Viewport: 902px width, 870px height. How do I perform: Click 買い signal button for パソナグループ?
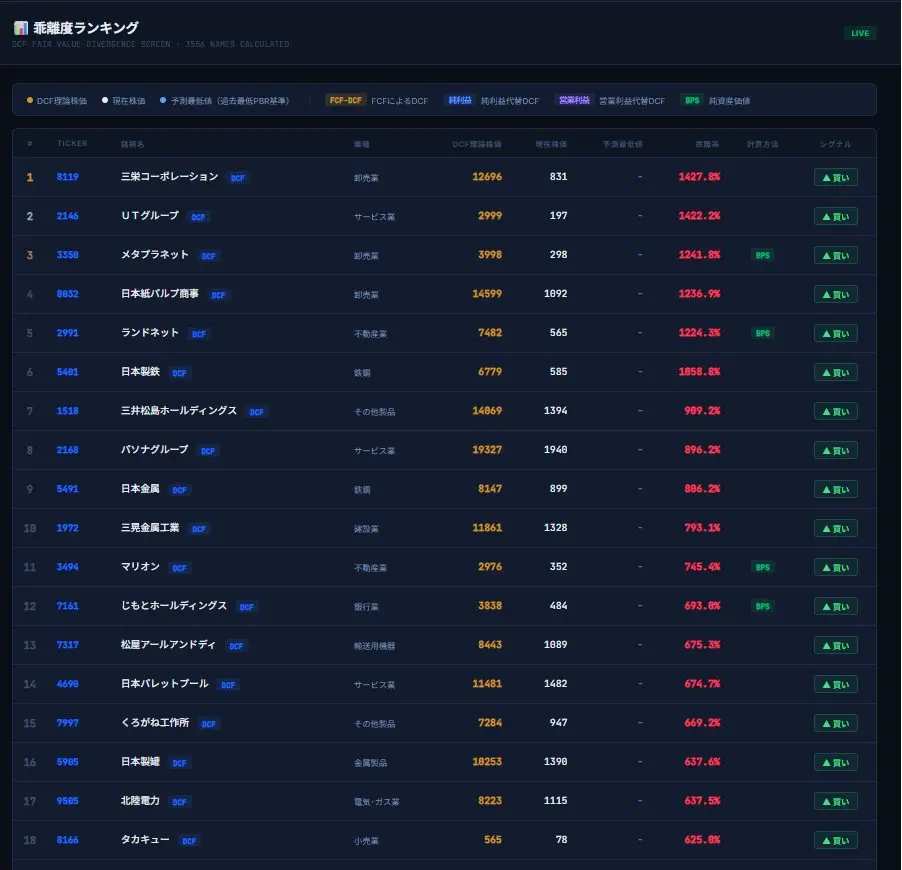coord(836,450)
